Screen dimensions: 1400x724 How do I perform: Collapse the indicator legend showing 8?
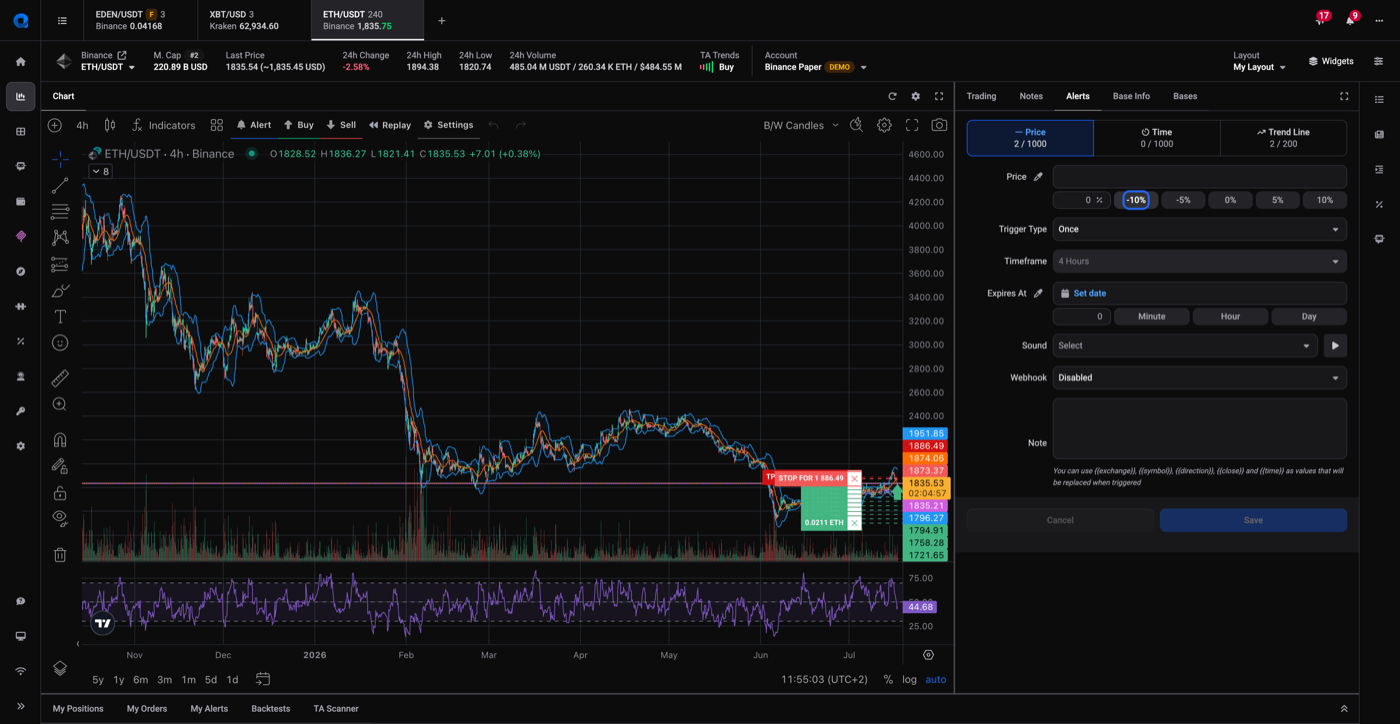click(100, 172)
